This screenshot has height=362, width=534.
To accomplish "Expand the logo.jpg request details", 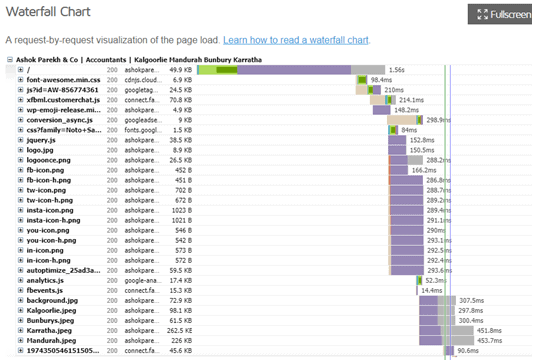I will click(20, 150).
